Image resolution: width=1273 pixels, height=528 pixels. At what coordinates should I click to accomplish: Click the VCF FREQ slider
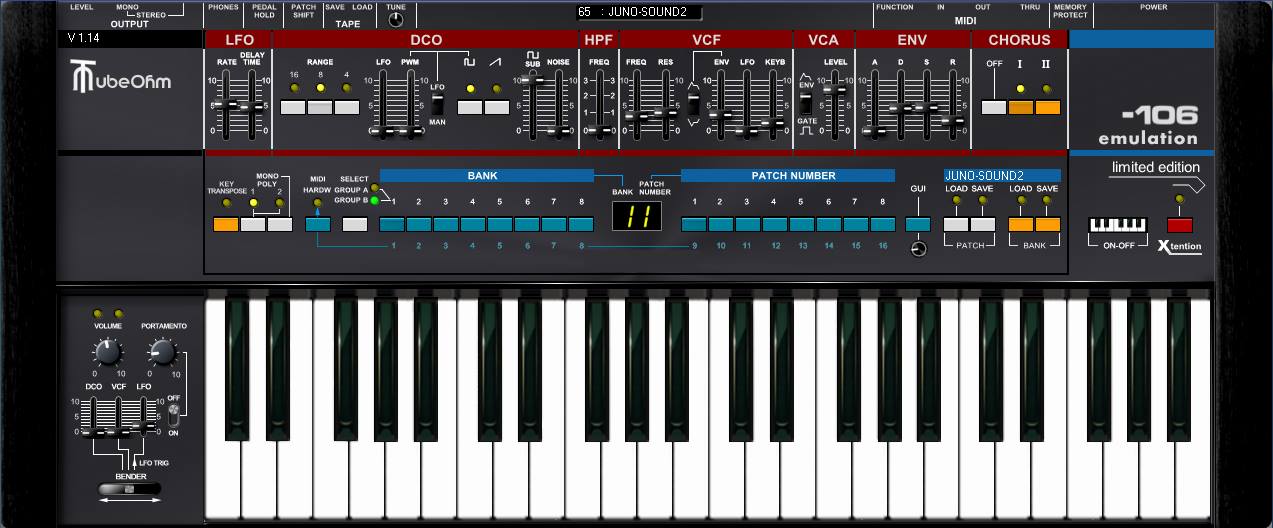(636, 105)
